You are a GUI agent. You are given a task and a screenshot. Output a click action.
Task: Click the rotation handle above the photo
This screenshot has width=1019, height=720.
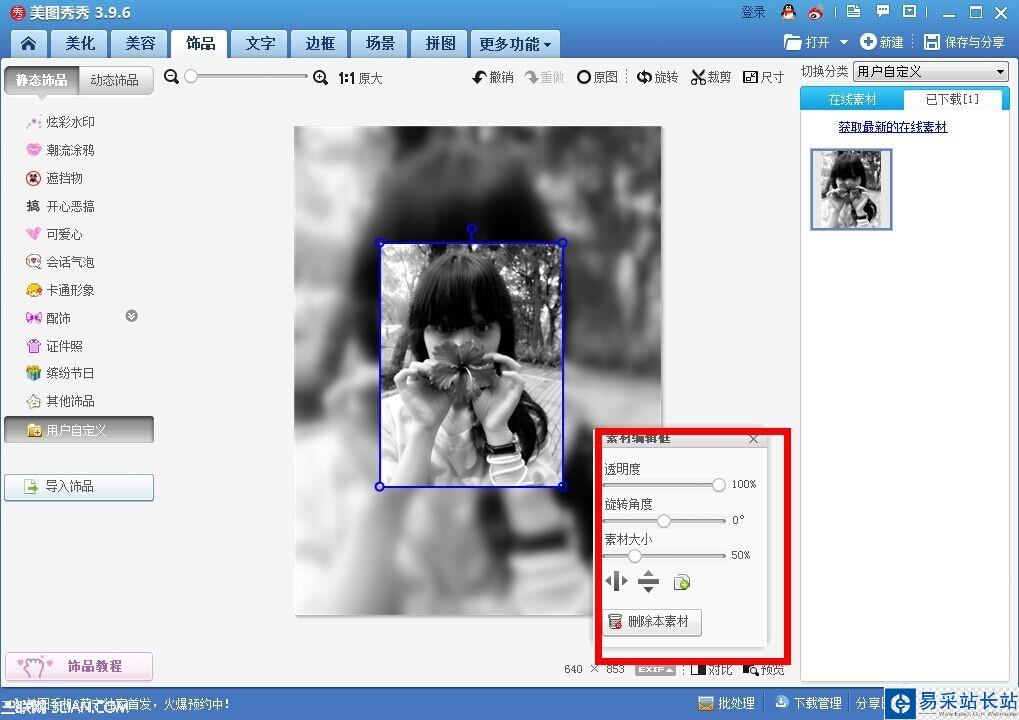pyautogui.click(x=472, y=229)
